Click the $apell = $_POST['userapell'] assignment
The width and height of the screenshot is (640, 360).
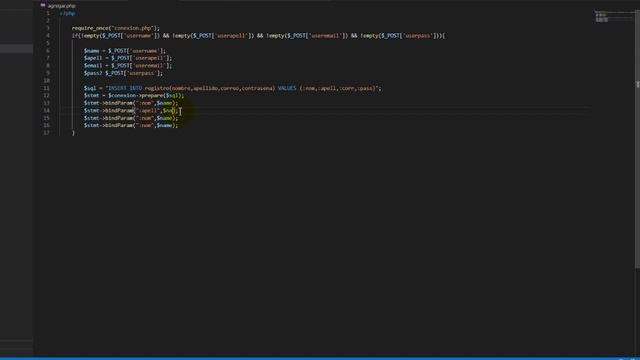tap(128, 58)
